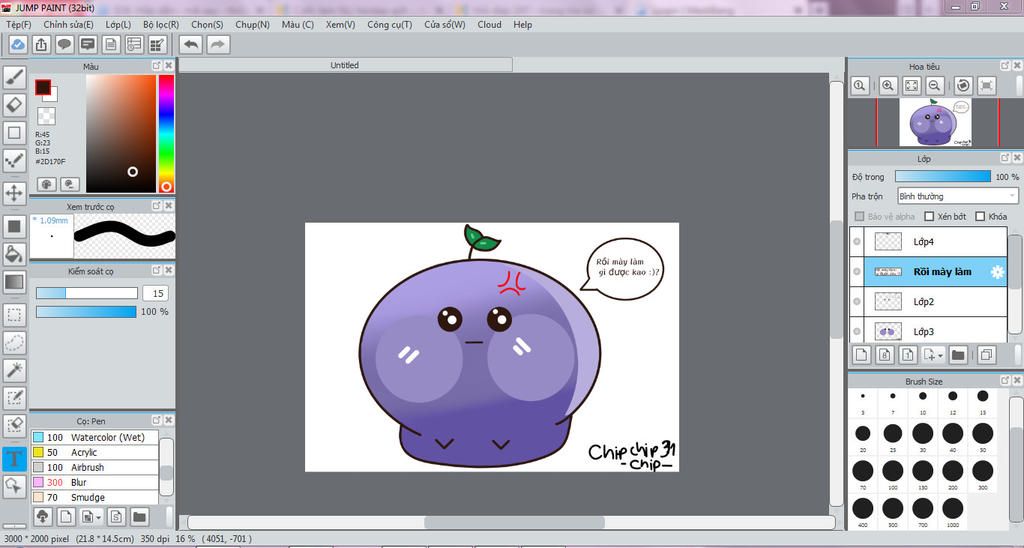Image resolution: width=1024 pixels, height=548 pixels.
Task: Click the cloud sync toolbar icon
Action: pyautogui.click(x=18, y=44)
